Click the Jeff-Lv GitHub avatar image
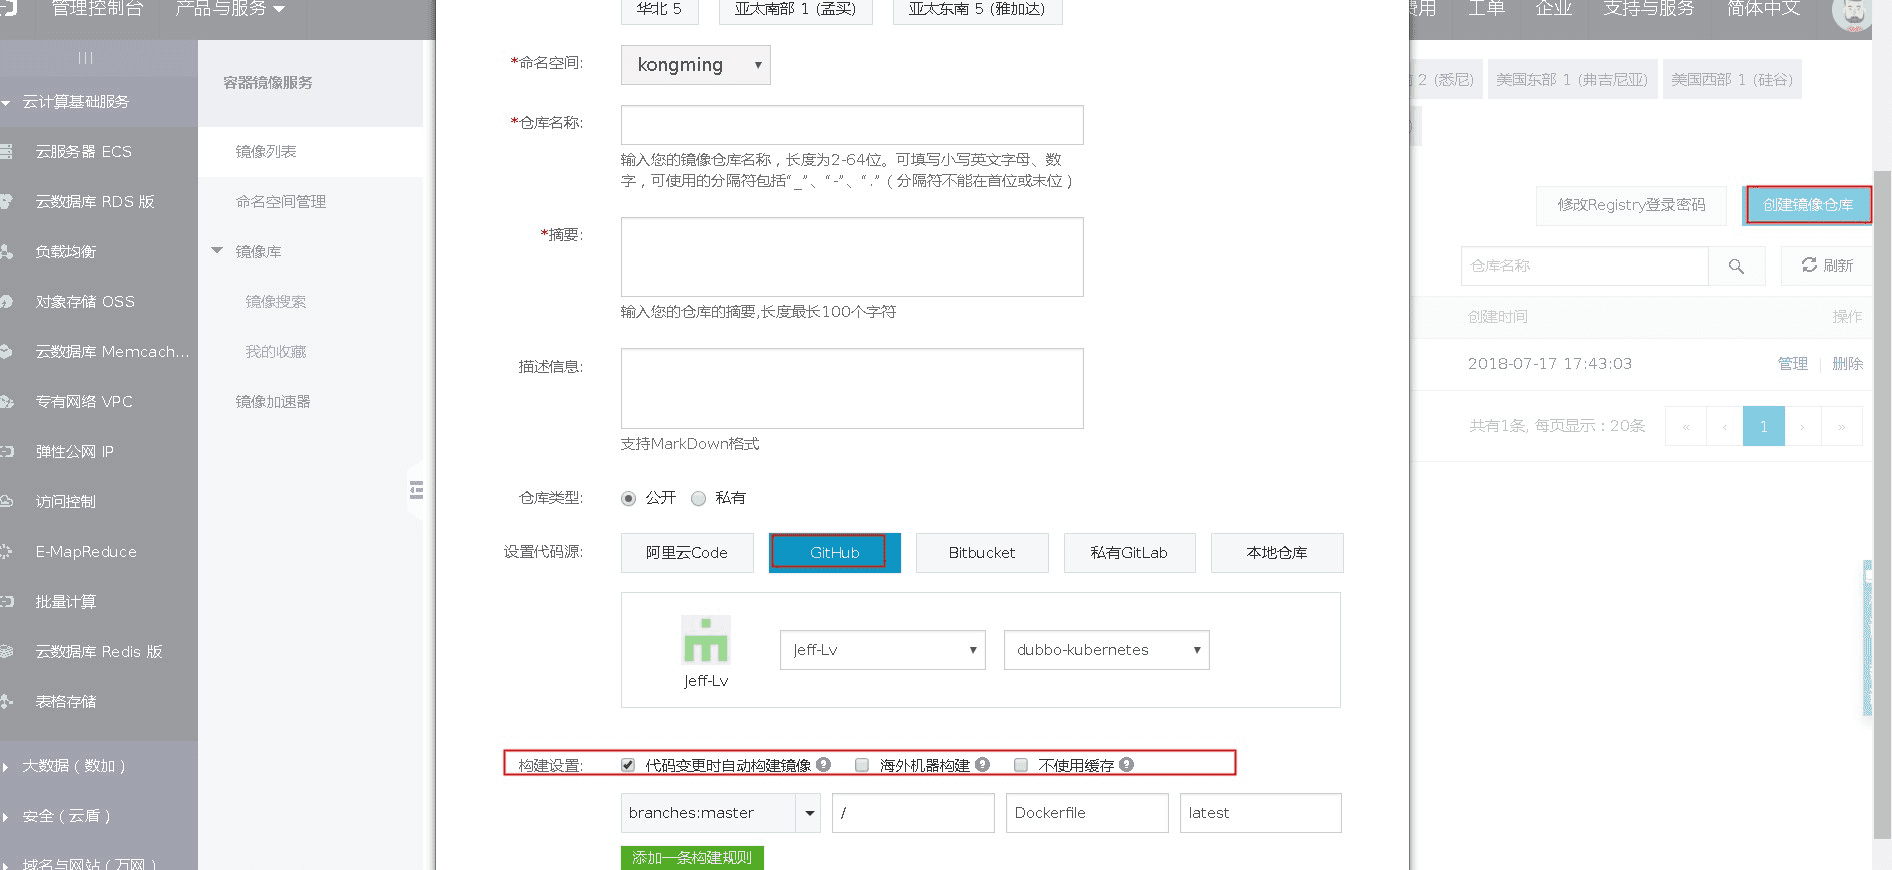Viewport: 1892px width, 870px height. click(706, 640)
